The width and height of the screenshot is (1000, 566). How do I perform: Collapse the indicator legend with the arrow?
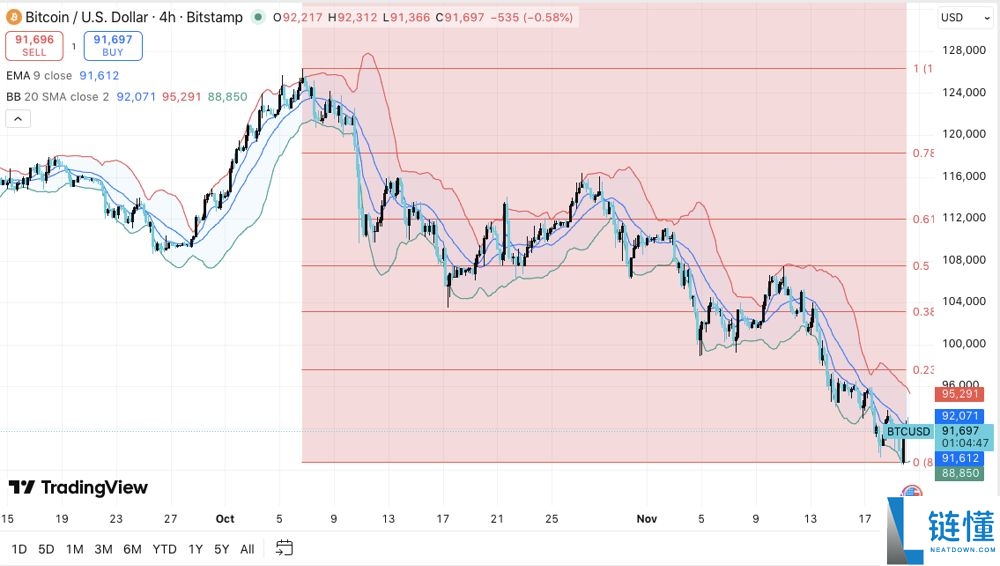coord(17,119)
